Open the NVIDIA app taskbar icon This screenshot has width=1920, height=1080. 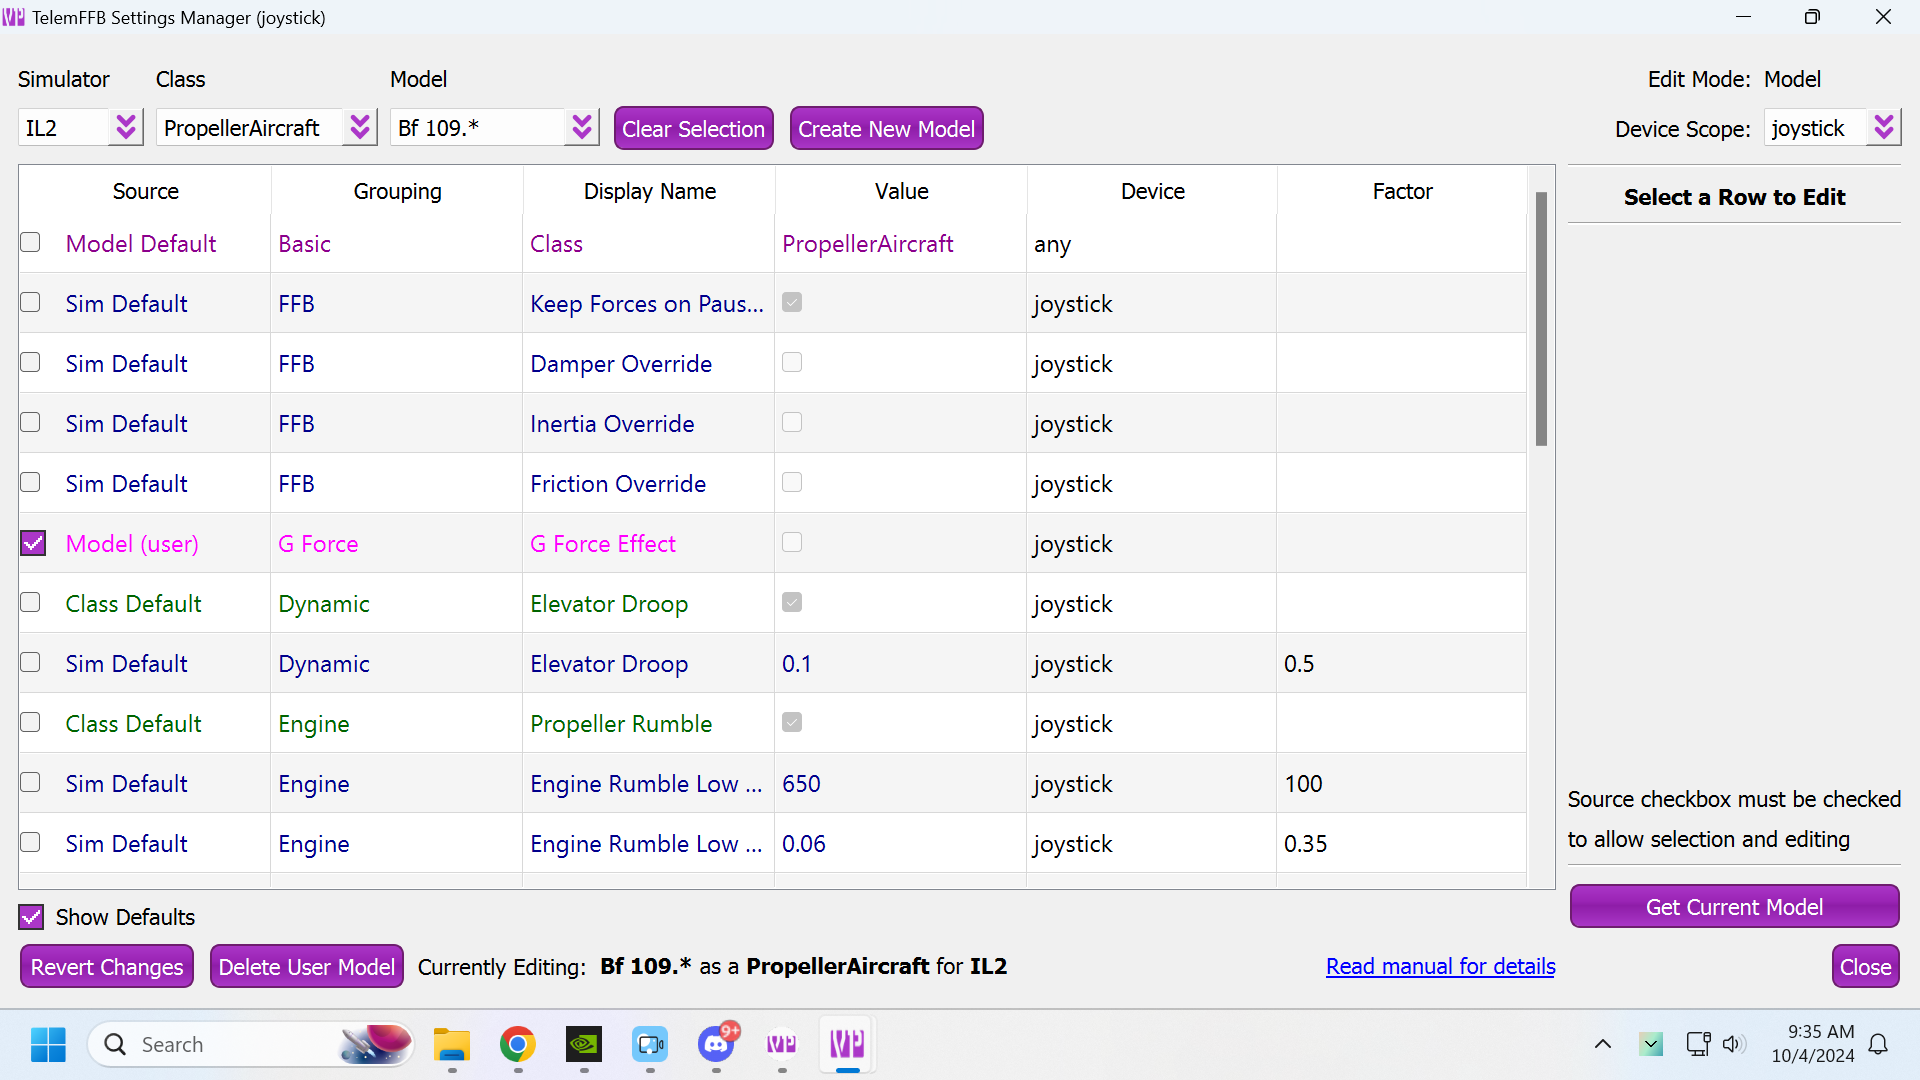(x=584, y=1045)
